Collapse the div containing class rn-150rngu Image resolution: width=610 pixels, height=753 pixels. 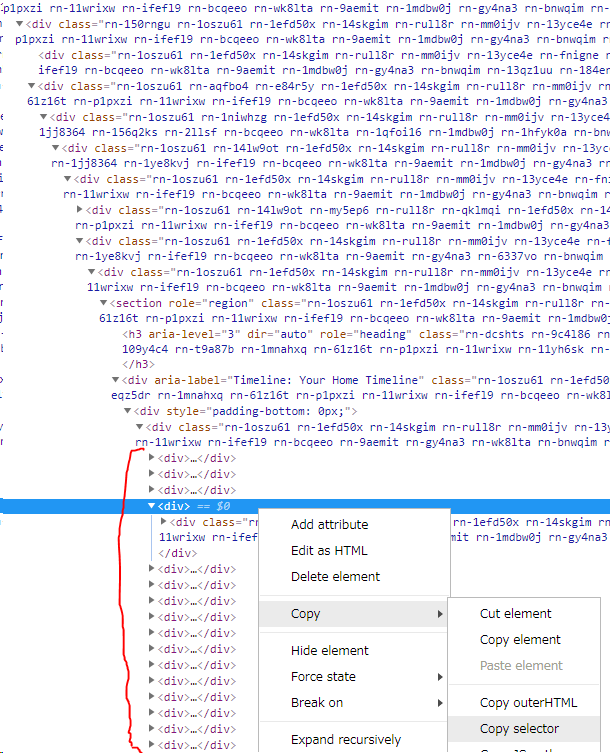19,23
